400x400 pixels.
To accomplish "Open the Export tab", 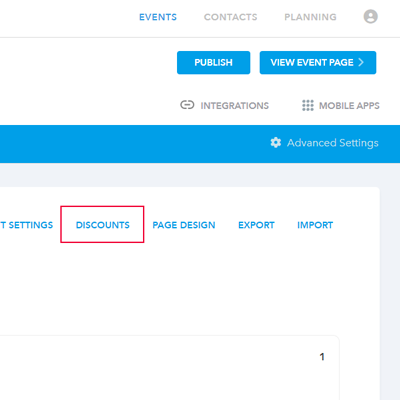I will pyautogui.click(x=256, y=225).
